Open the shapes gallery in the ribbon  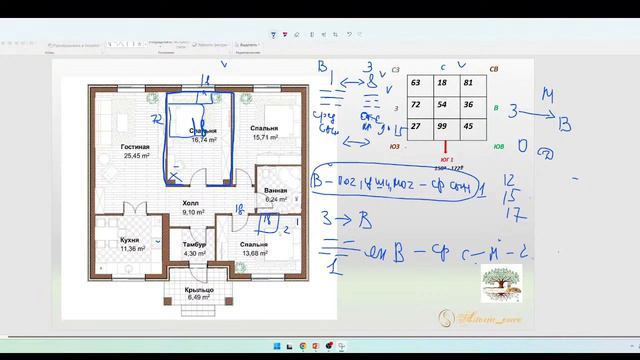coord(126,44)
